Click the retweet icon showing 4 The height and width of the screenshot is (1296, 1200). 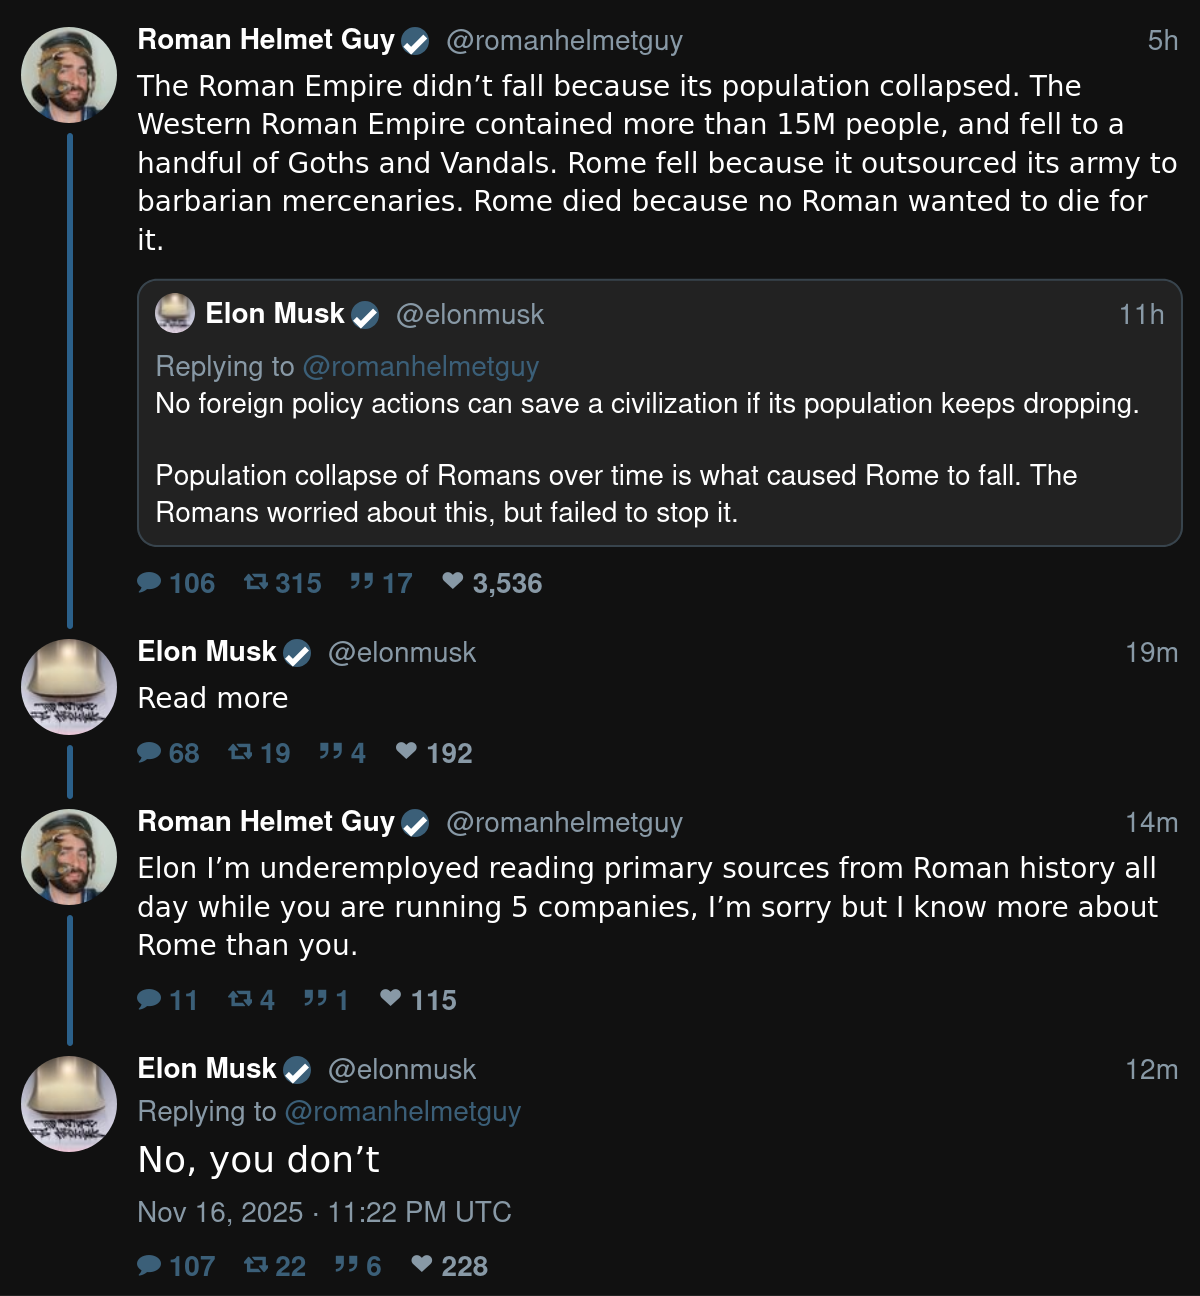click(240, 999)
